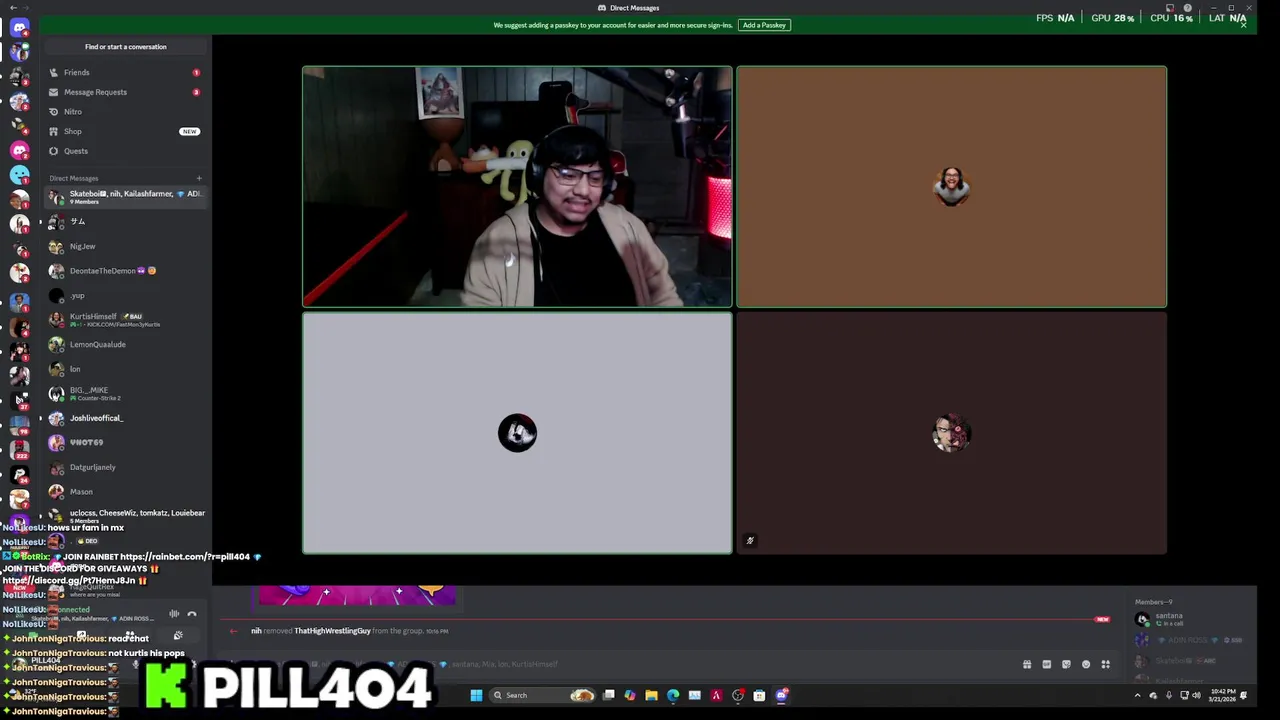Show hidden system tray icons chevron
The image size is (1280, 720).
(x=1137, y=695)
